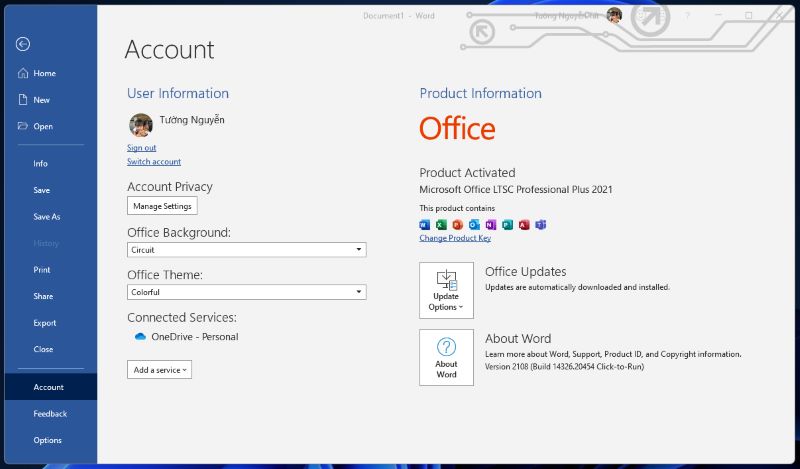Click the Word app icon under product contains
Image resolution: width=800 pixels, height=469 pixels.
[424, 225]
